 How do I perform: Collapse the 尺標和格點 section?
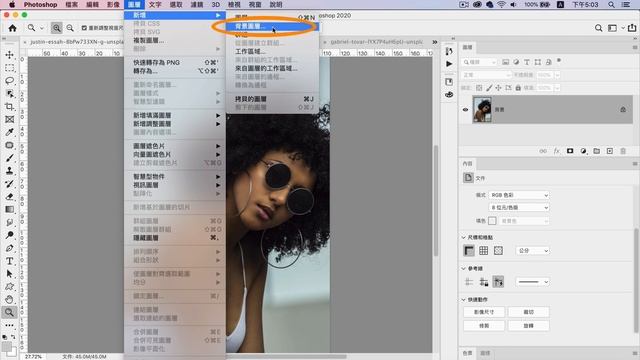(464, 237)
